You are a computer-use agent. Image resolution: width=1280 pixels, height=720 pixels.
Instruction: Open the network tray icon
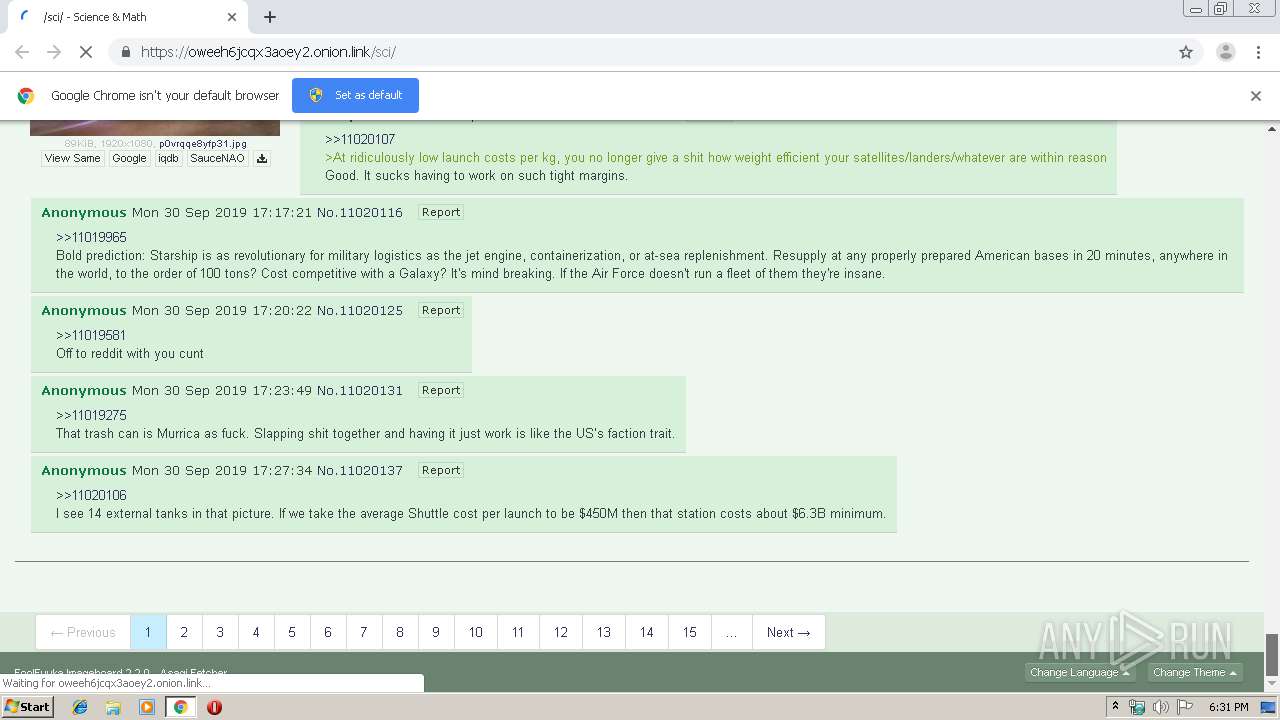click(1137, 707)
